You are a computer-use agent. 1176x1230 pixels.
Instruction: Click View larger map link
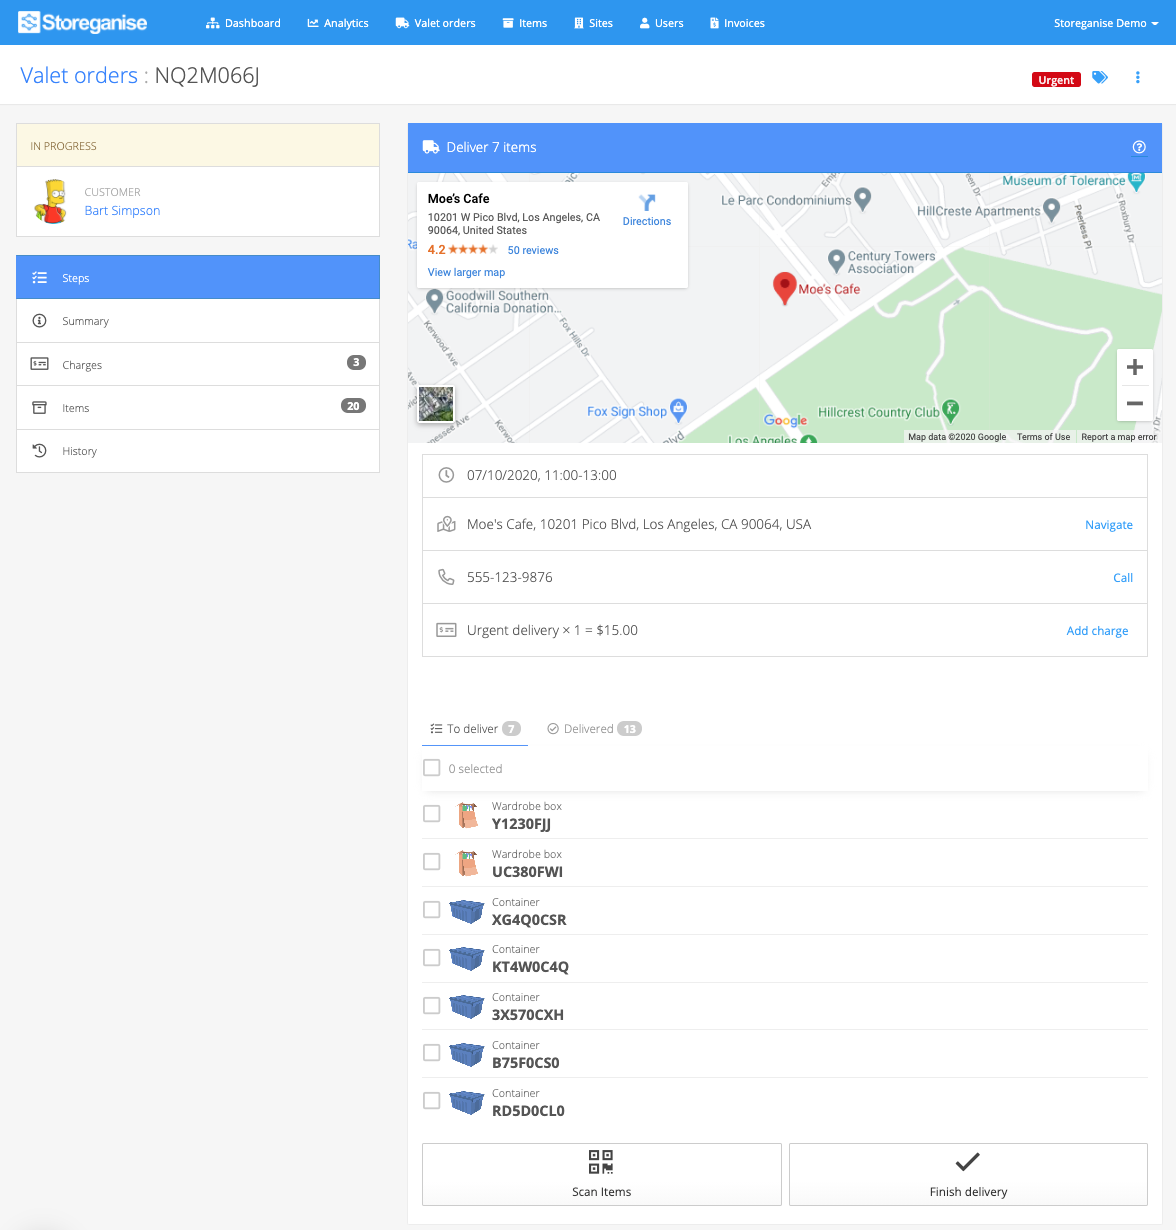coord(466,272)
